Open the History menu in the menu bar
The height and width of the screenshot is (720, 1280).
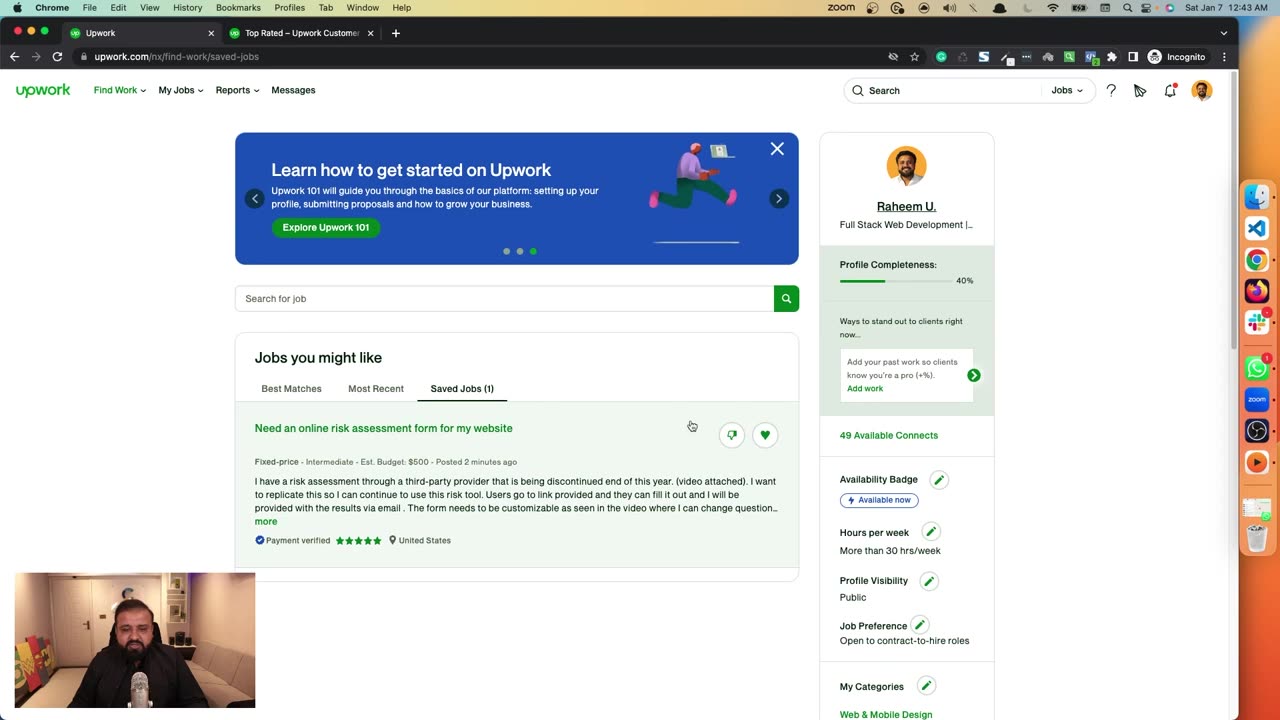pos(187,8)
